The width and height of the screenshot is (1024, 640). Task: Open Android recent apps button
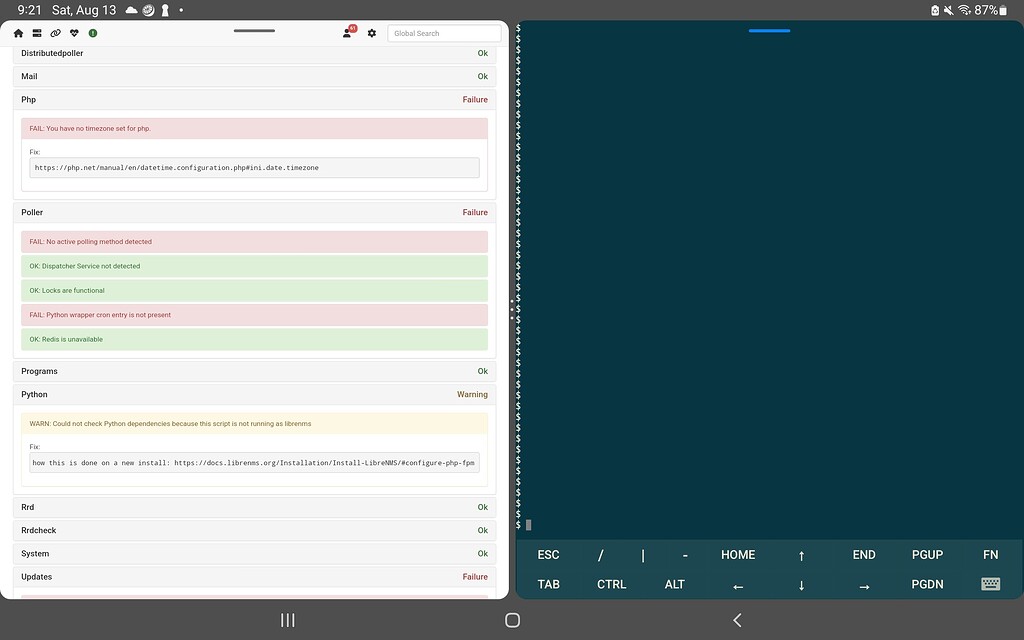pyautogui.click(x=287, y=620)
